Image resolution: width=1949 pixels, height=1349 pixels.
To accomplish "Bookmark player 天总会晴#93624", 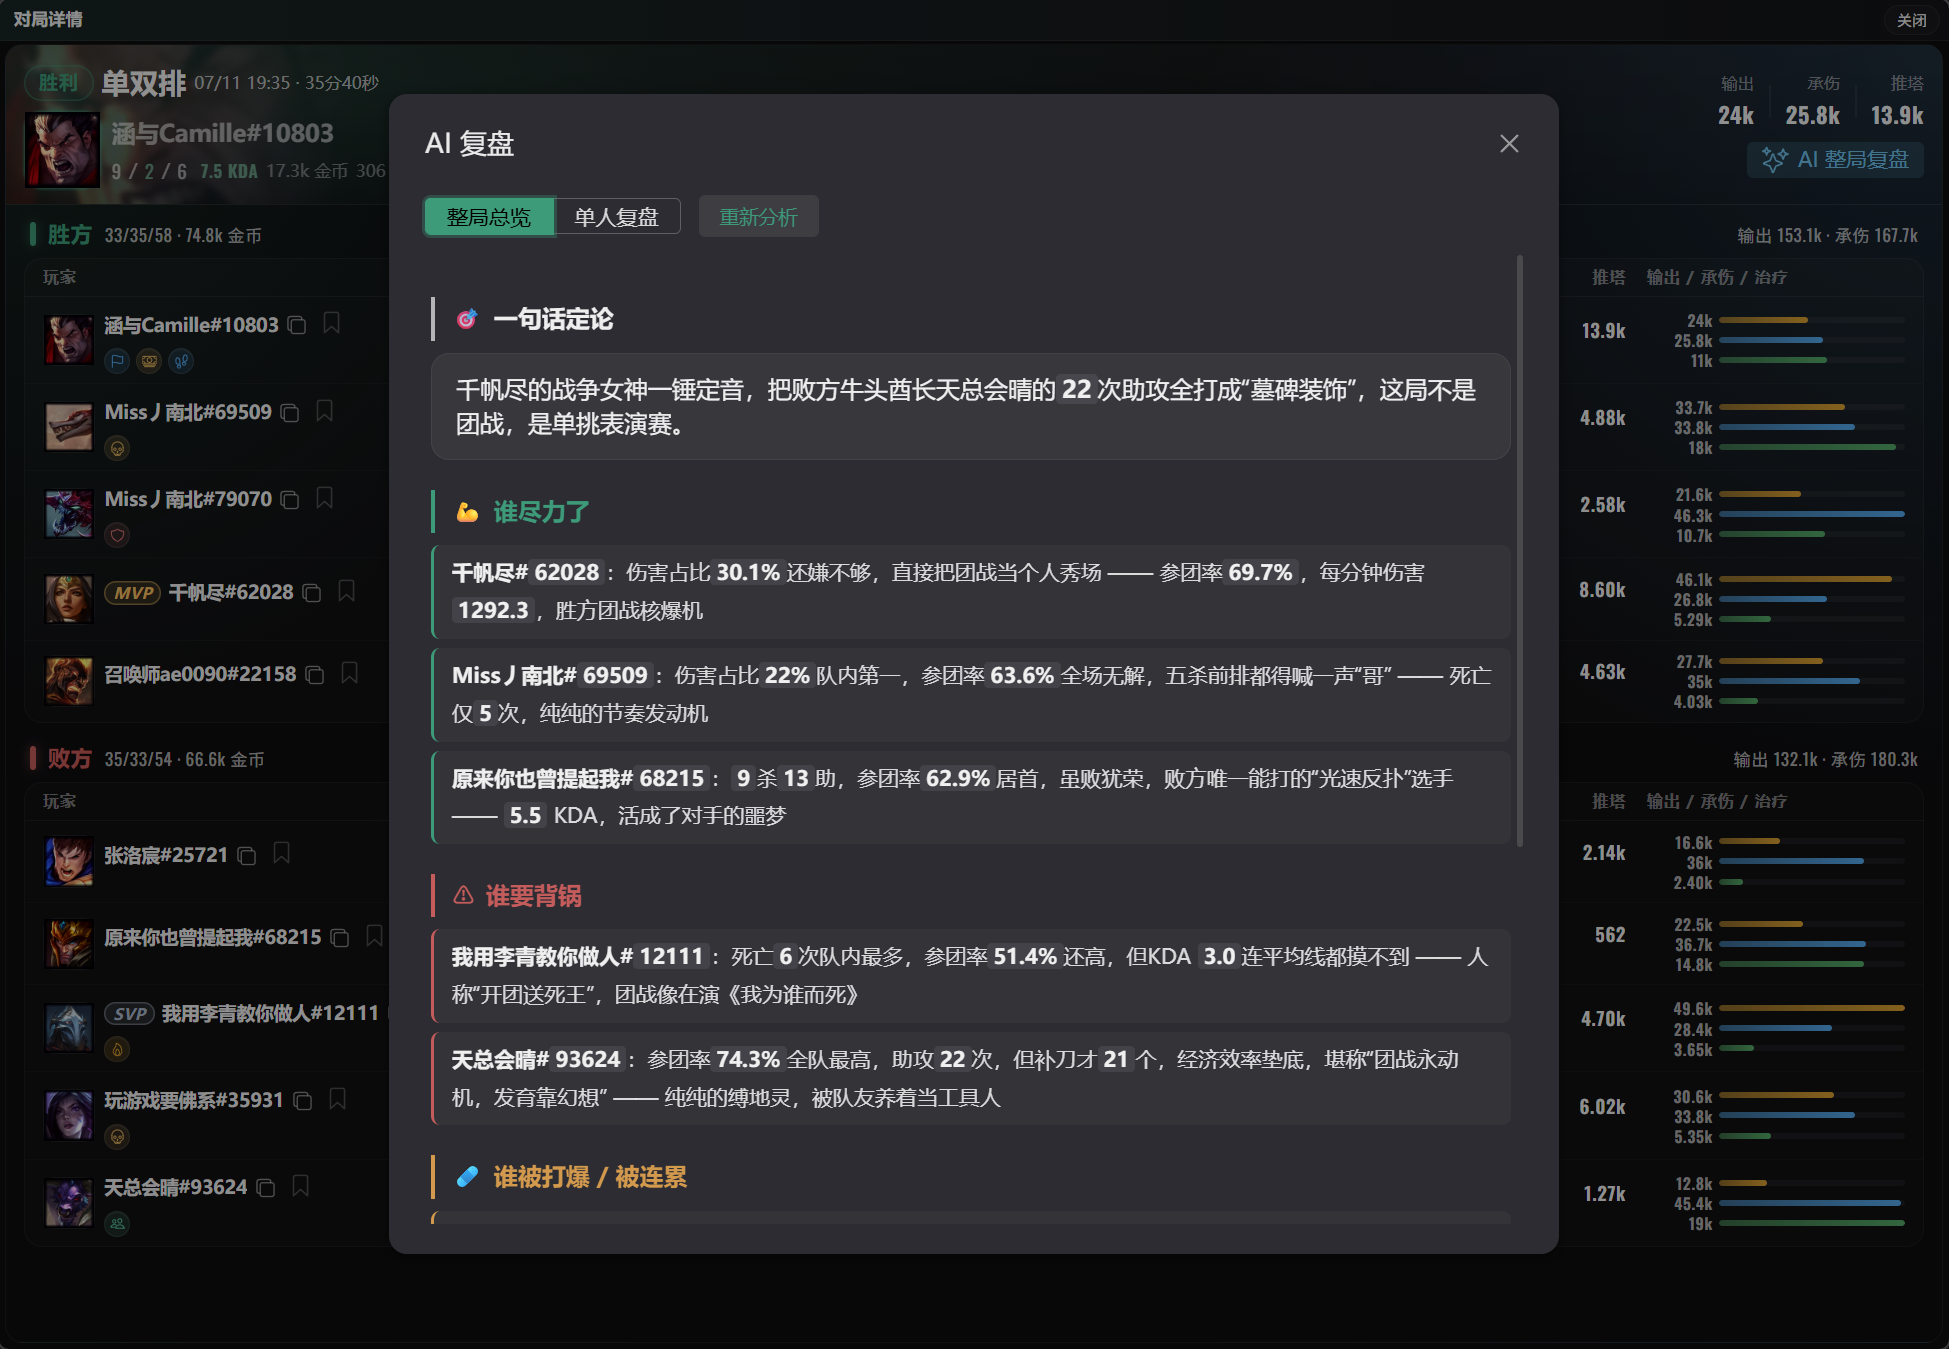I will [x=301, y=1186].
